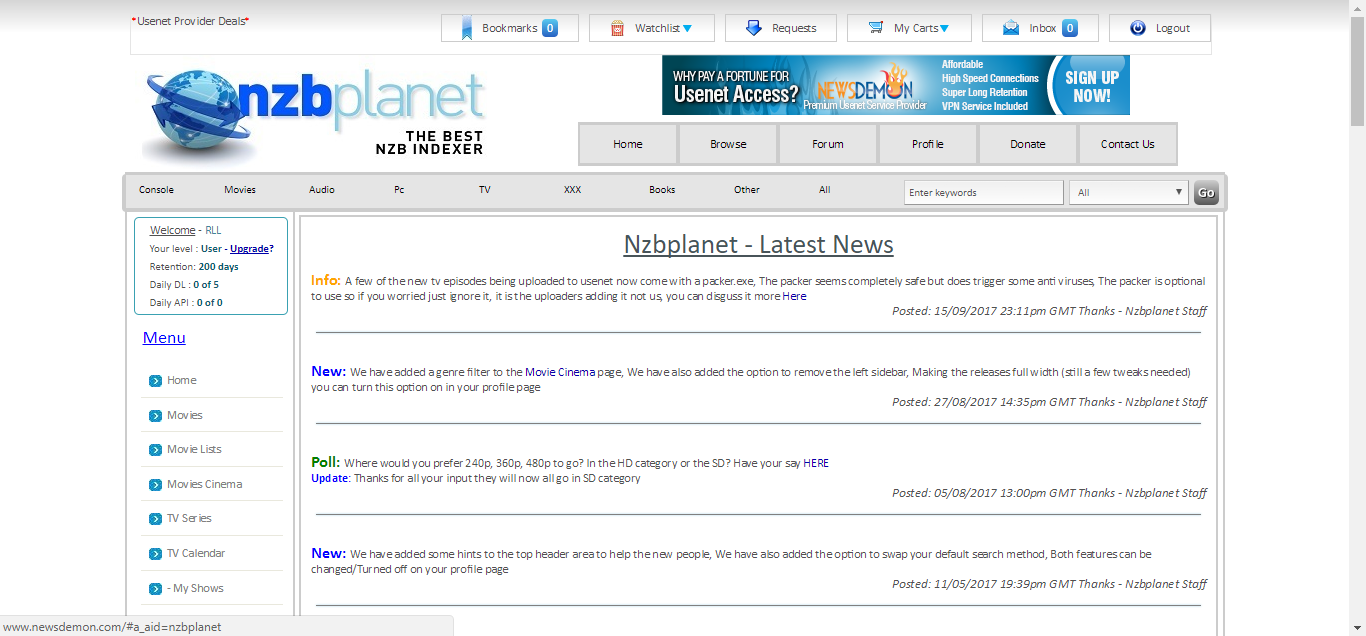The height and width of the screenshot is (636, 1366).
Task: Select the All category in category bar
Action: tap(825, 190)
